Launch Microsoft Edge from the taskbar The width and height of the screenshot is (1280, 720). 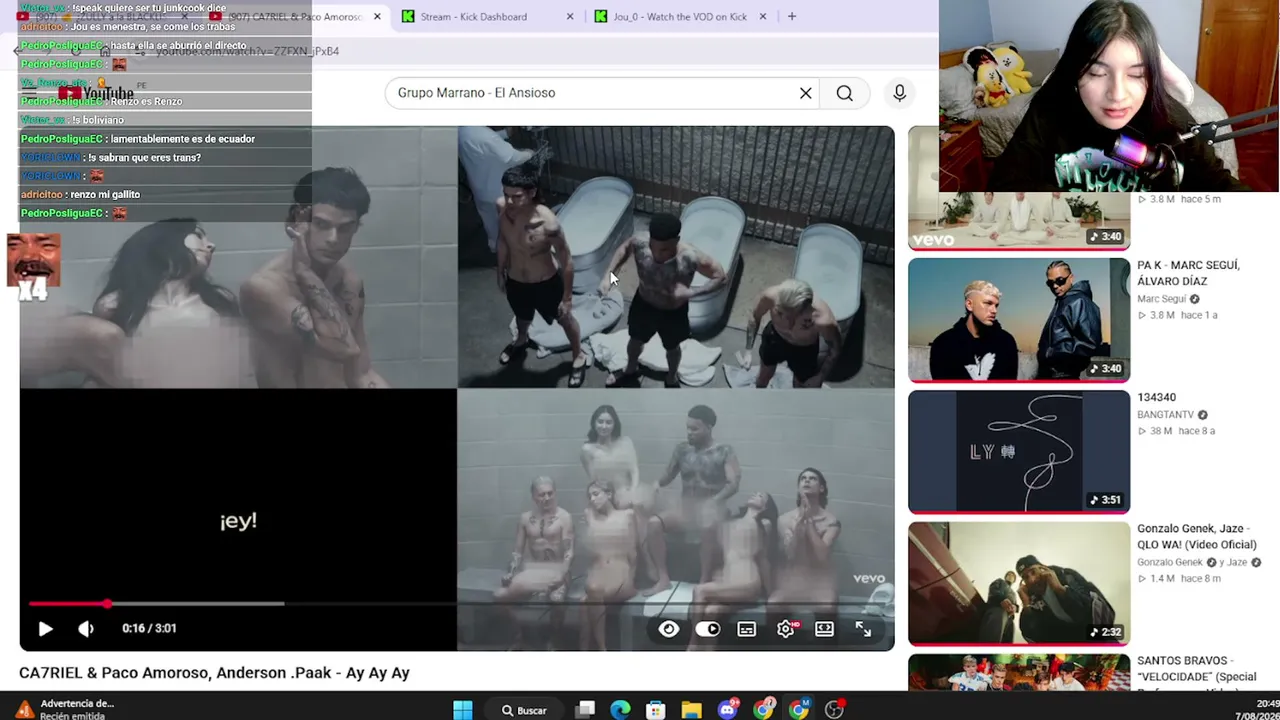coord(620,710)
